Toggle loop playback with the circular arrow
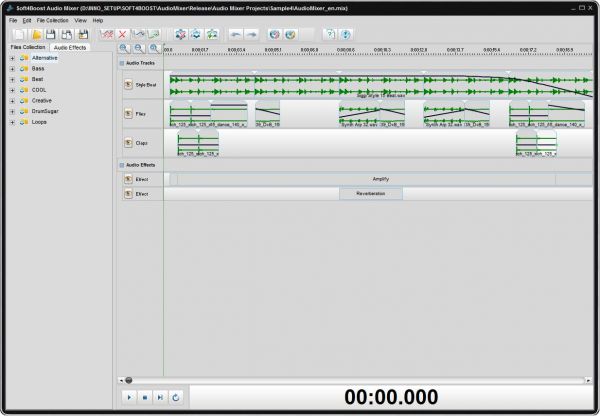The height and width of the screenshot is (416, 600). click(x=176, y=398)
